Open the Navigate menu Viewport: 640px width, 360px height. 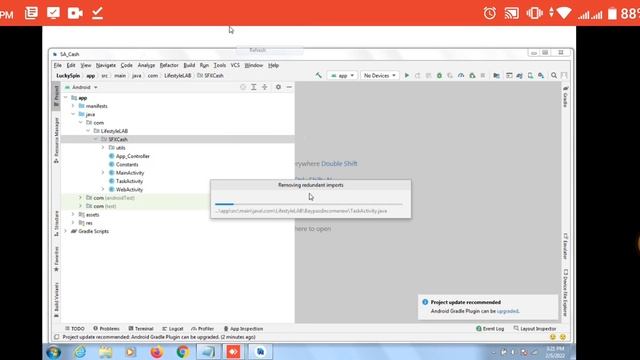(106, 65)
